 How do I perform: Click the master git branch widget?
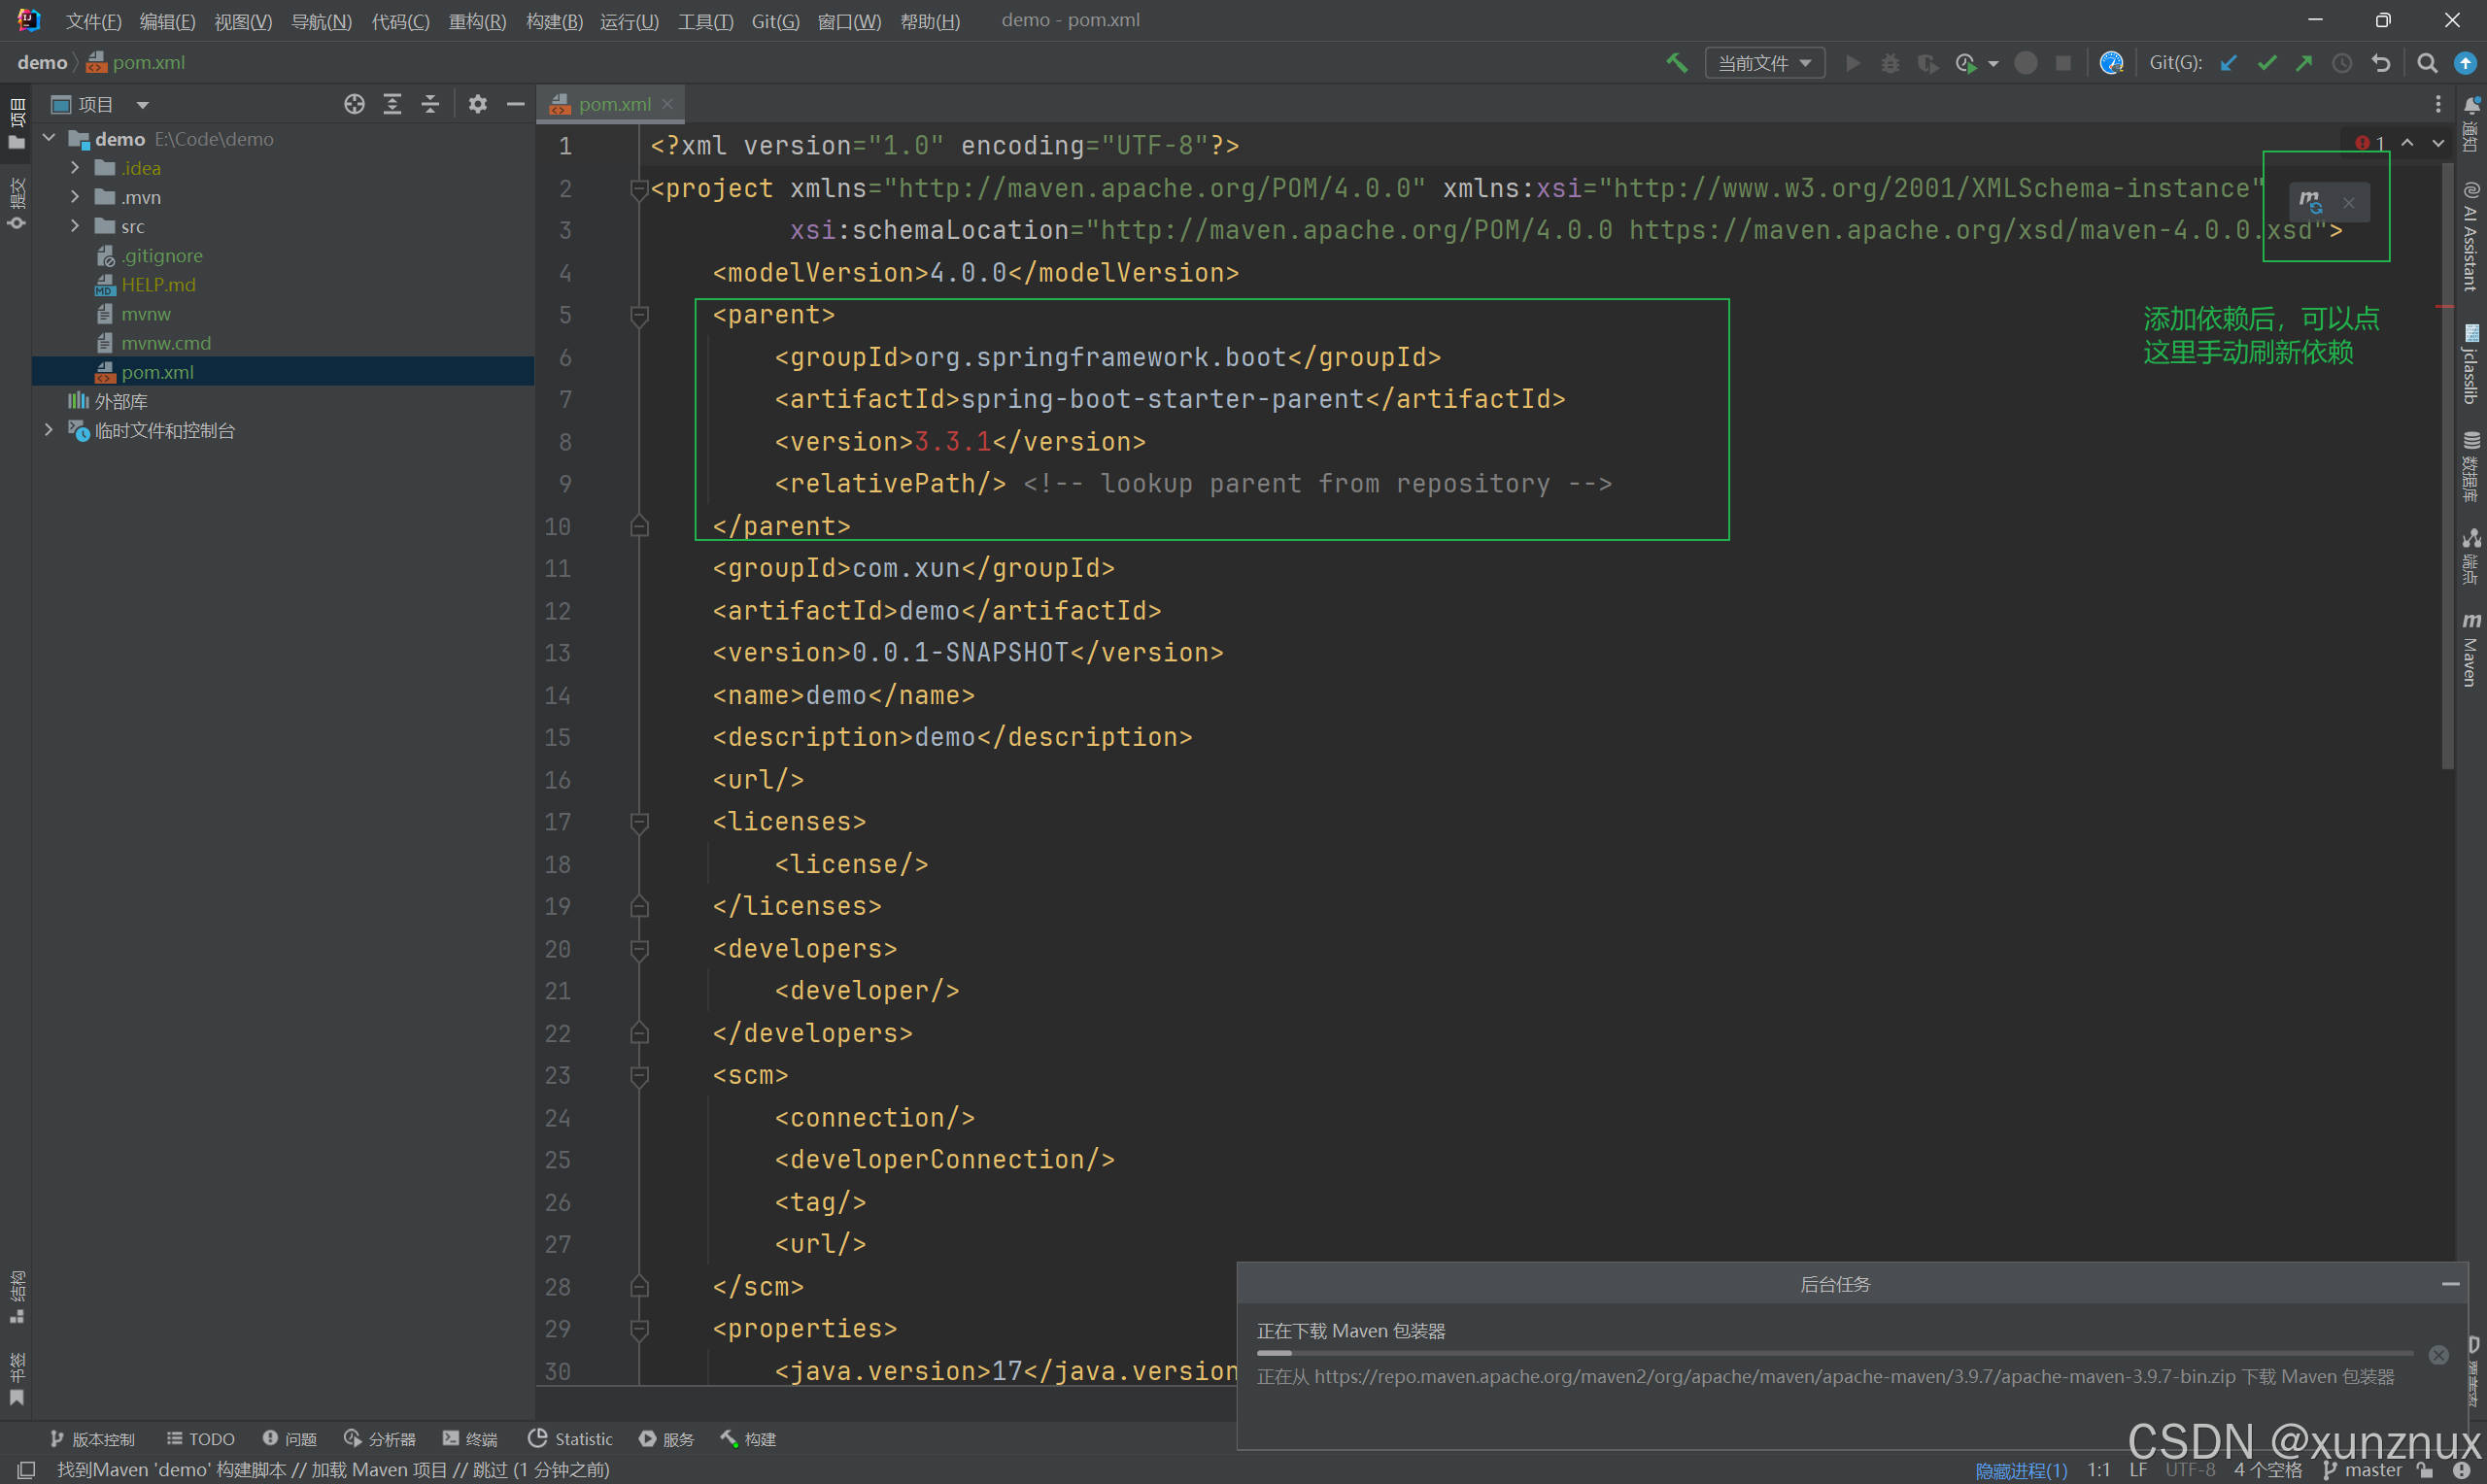click(2364, 1470)
